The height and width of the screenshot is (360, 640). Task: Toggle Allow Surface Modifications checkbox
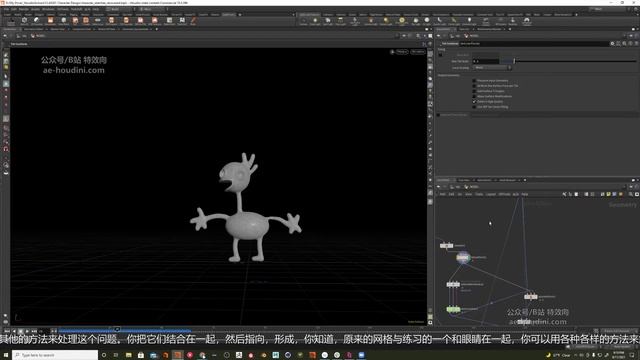point(474,96)
